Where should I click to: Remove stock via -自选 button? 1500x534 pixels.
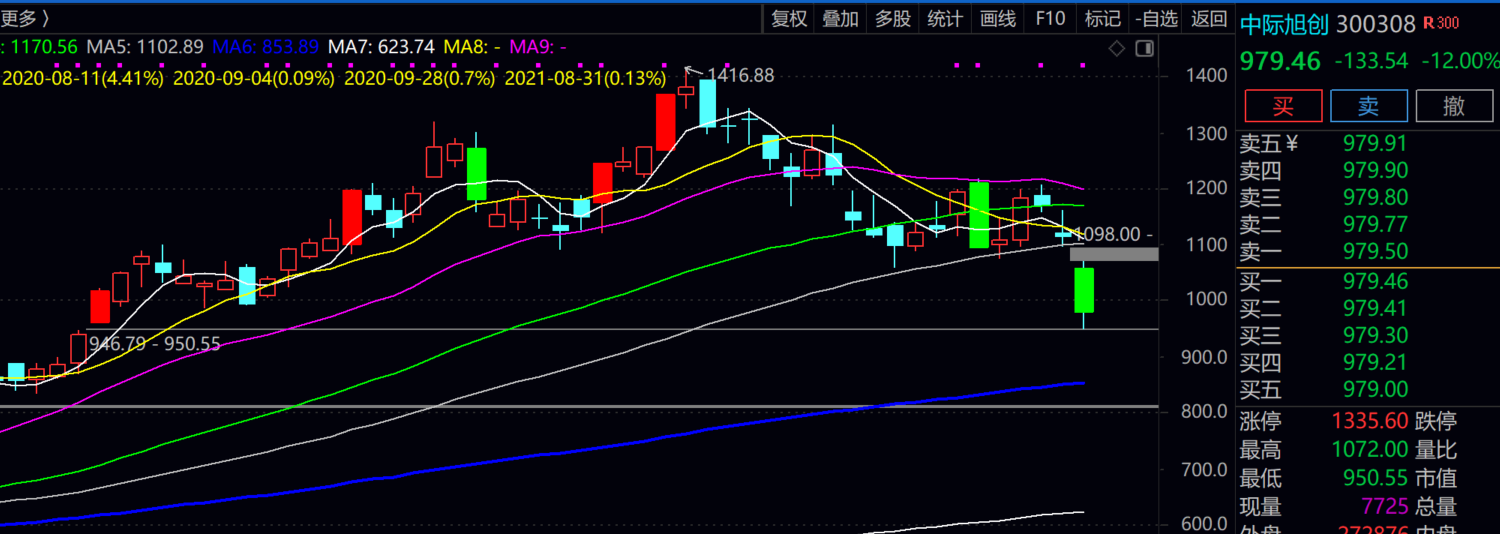point(1157,19)
